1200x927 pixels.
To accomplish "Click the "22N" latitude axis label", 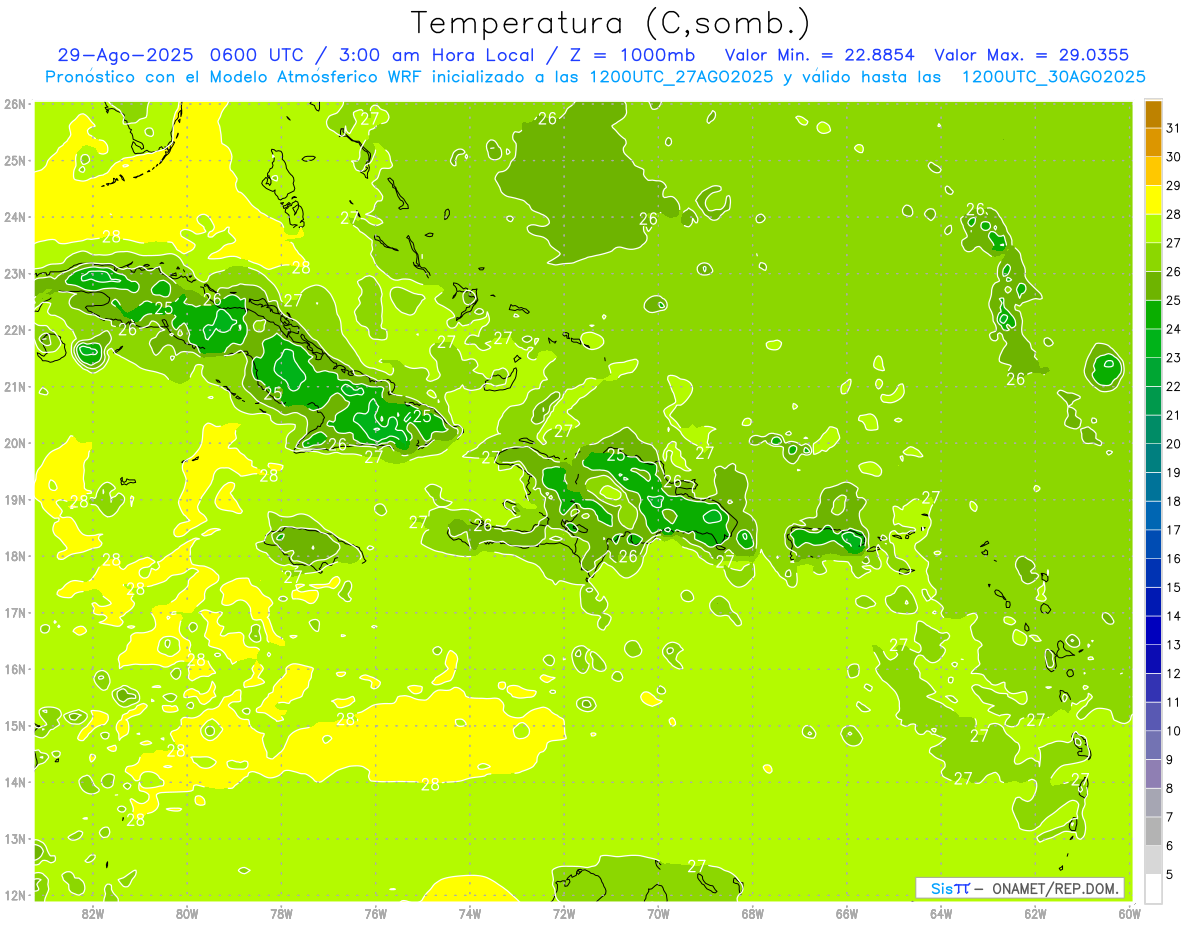I will (x=14, y=330).
